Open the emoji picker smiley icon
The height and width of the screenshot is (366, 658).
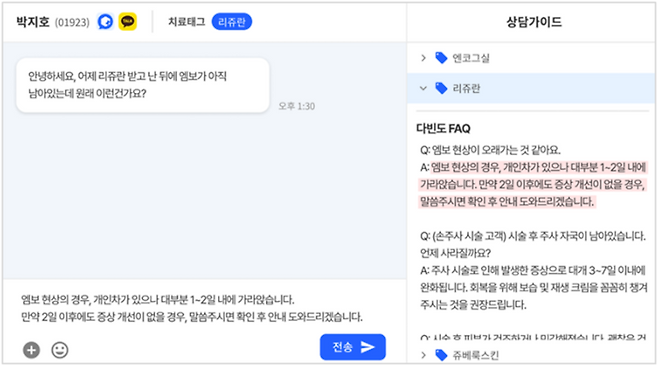[60, 350]
